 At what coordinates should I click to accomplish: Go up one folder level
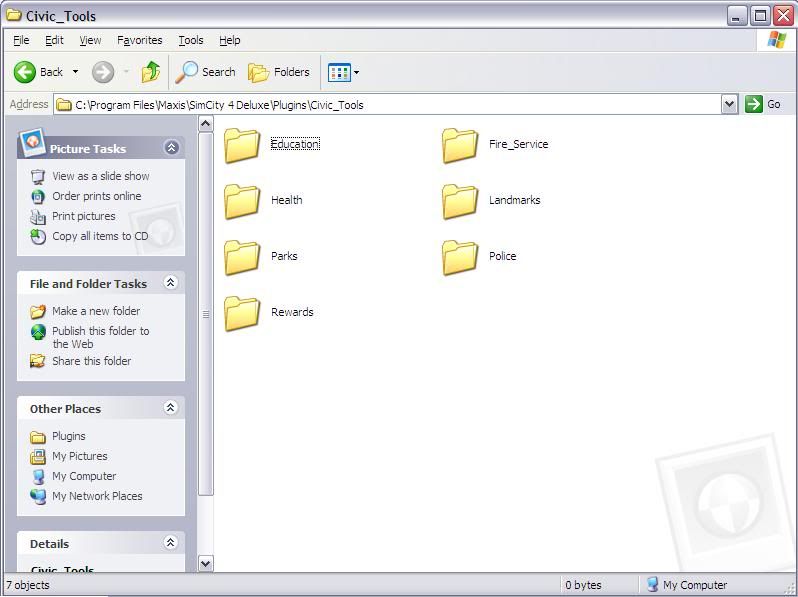pos(151,72)
